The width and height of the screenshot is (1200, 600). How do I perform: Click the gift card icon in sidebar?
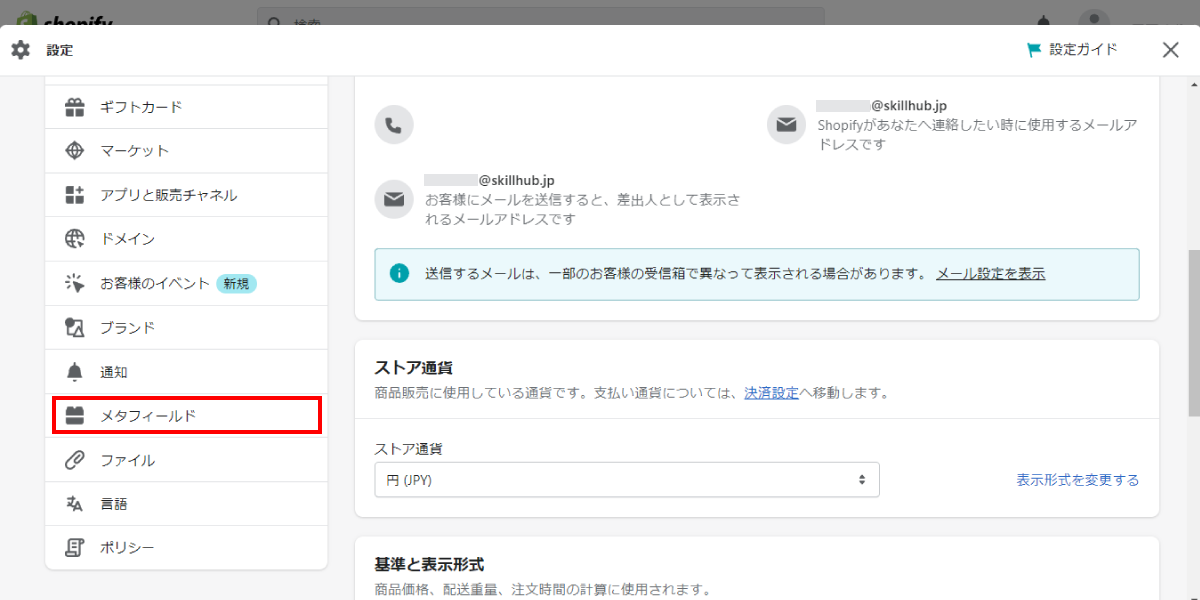(x=75, y=107)
